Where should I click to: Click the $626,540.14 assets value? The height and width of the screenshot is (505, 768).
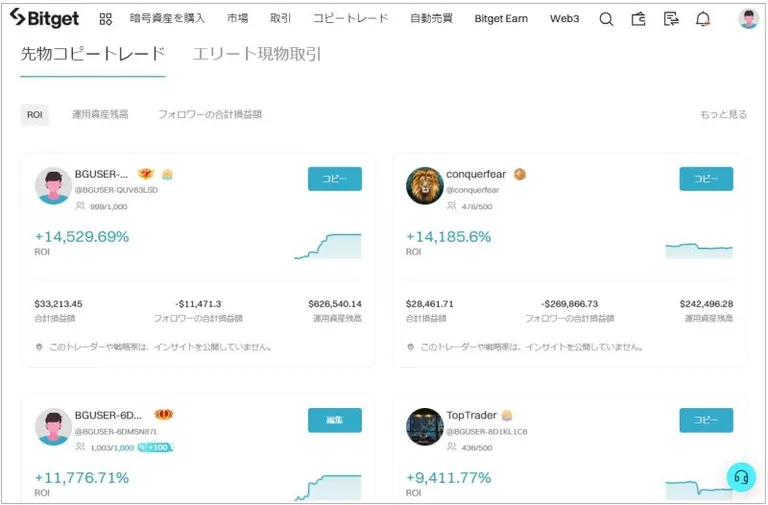(335, 304)
